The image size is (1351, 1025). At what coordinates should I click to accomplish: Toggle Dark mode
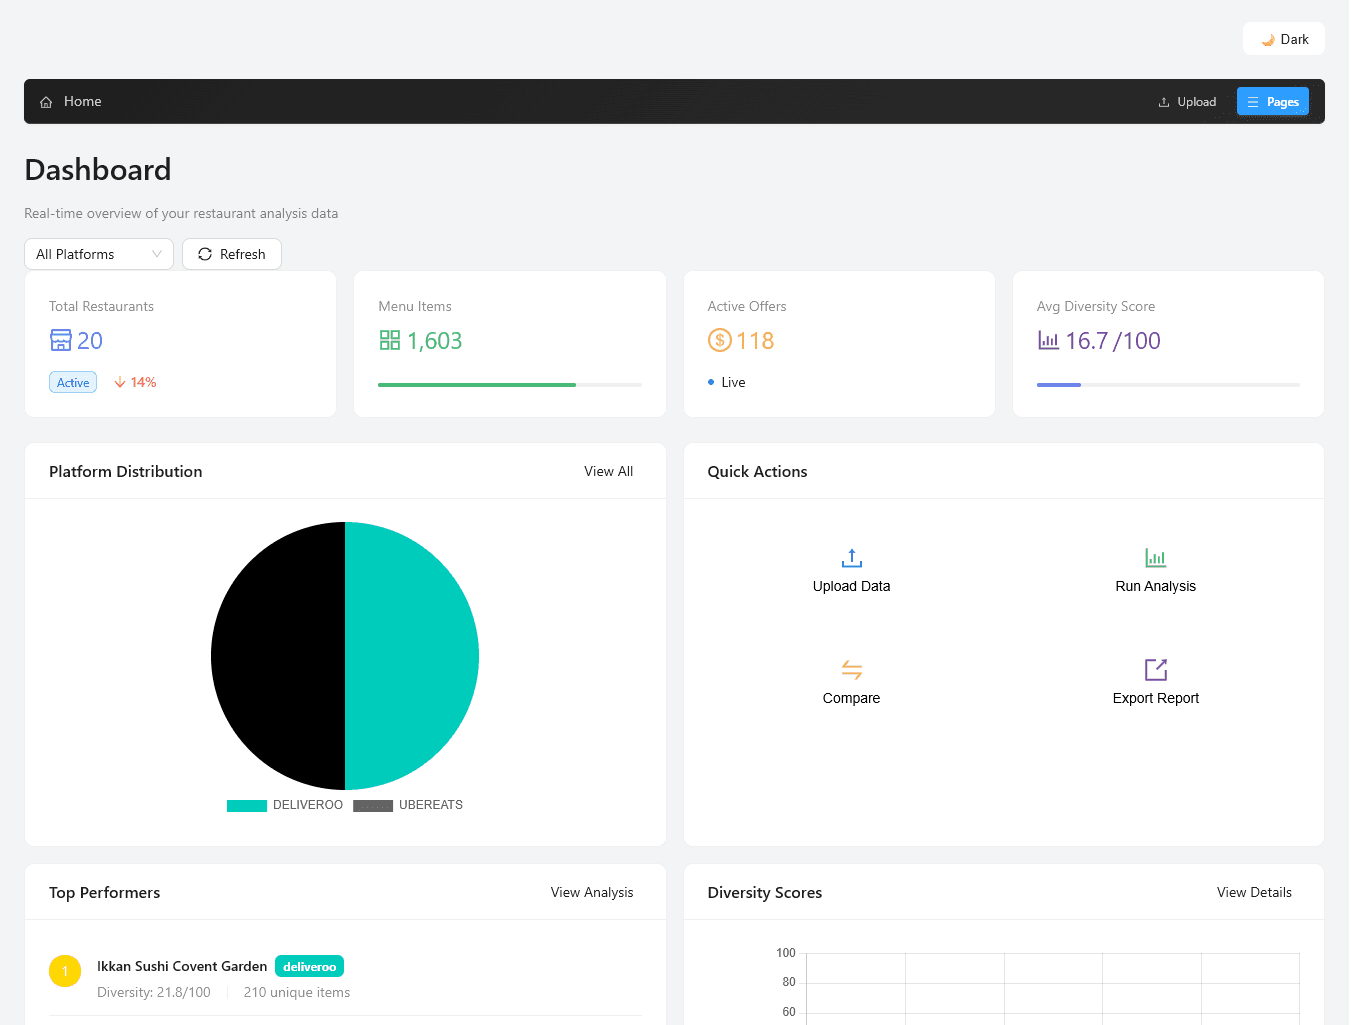click(1283, 38)
